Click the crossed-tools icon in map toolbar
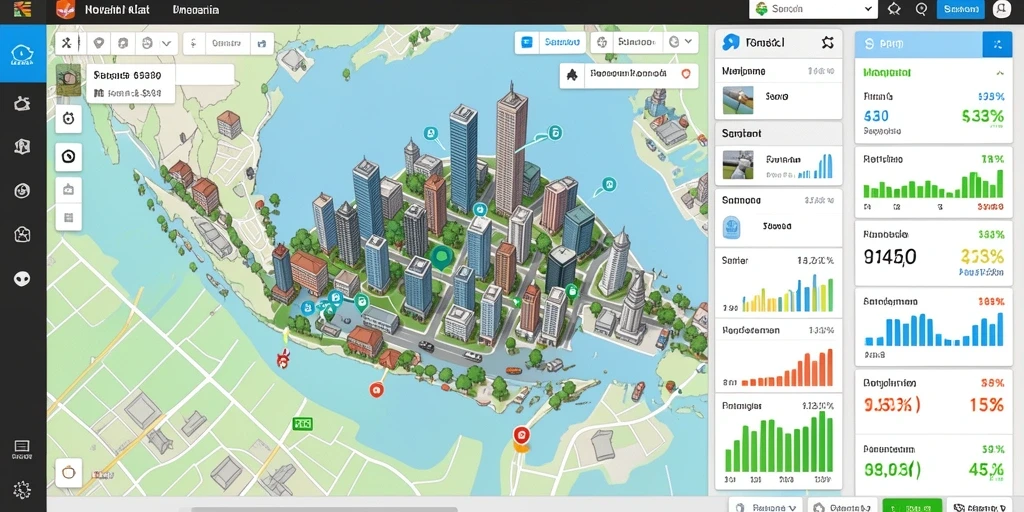 66,44
